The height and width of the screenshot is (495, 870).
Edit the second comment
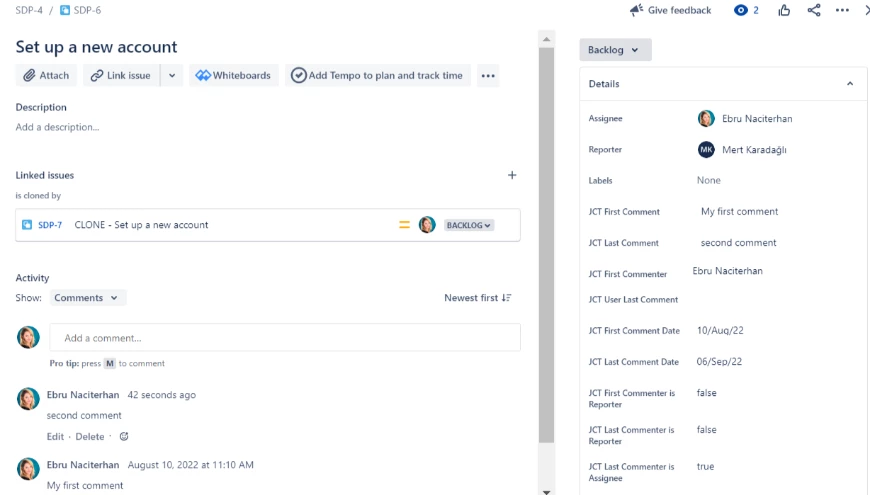[55, 437]
